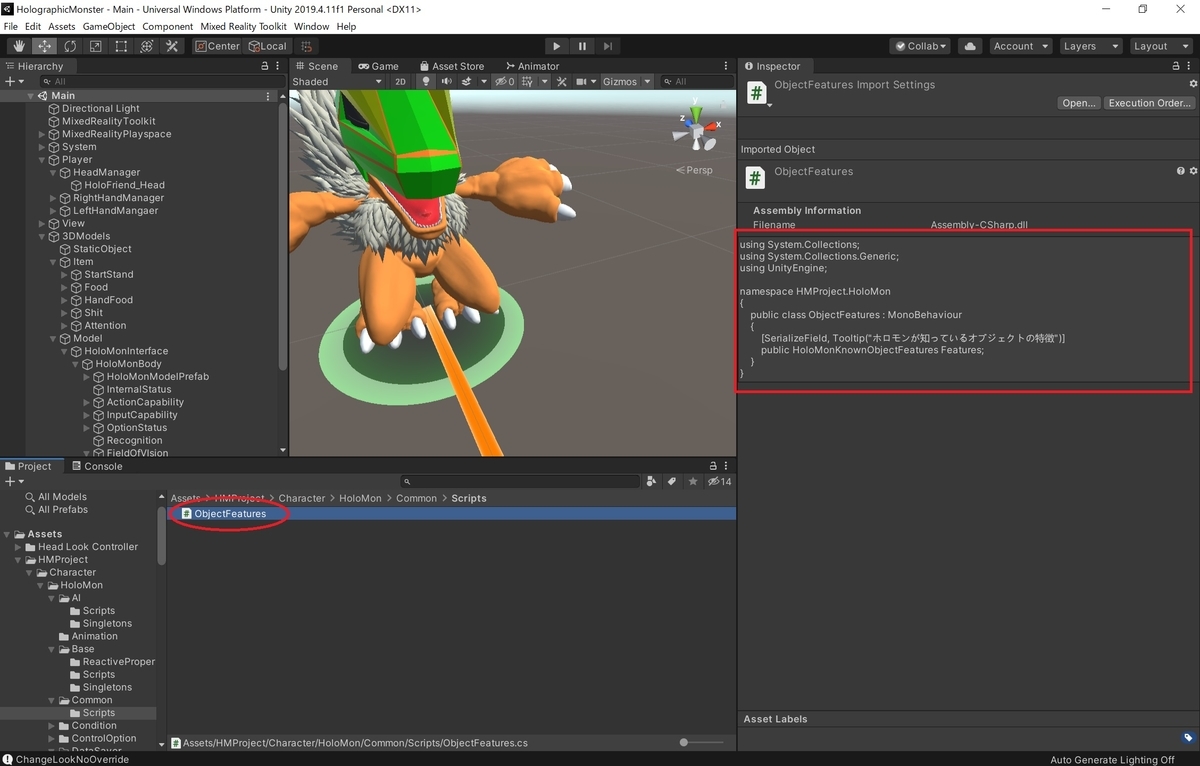Screen dimensions: 1200x766
Task: Select the Rect transform tool
Action: (x=121, y=46)
